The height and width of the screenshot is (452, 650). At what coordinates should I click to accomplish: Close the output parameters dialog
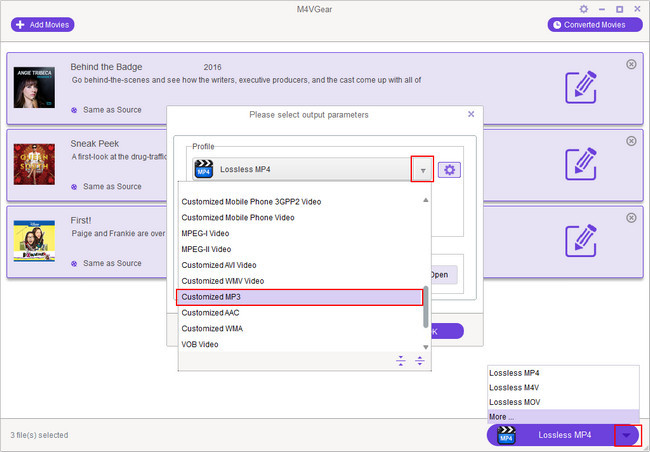pos(471,114)
